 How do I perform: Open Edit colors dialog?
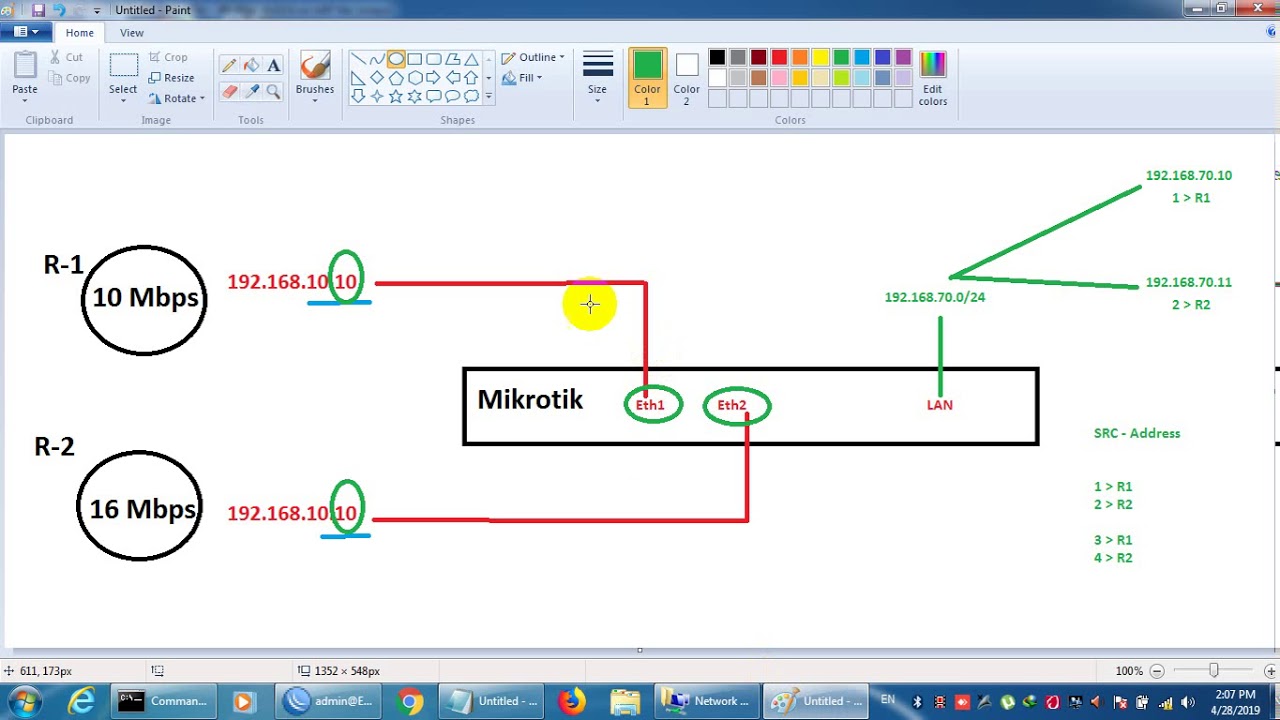click(x=932, y=78)
